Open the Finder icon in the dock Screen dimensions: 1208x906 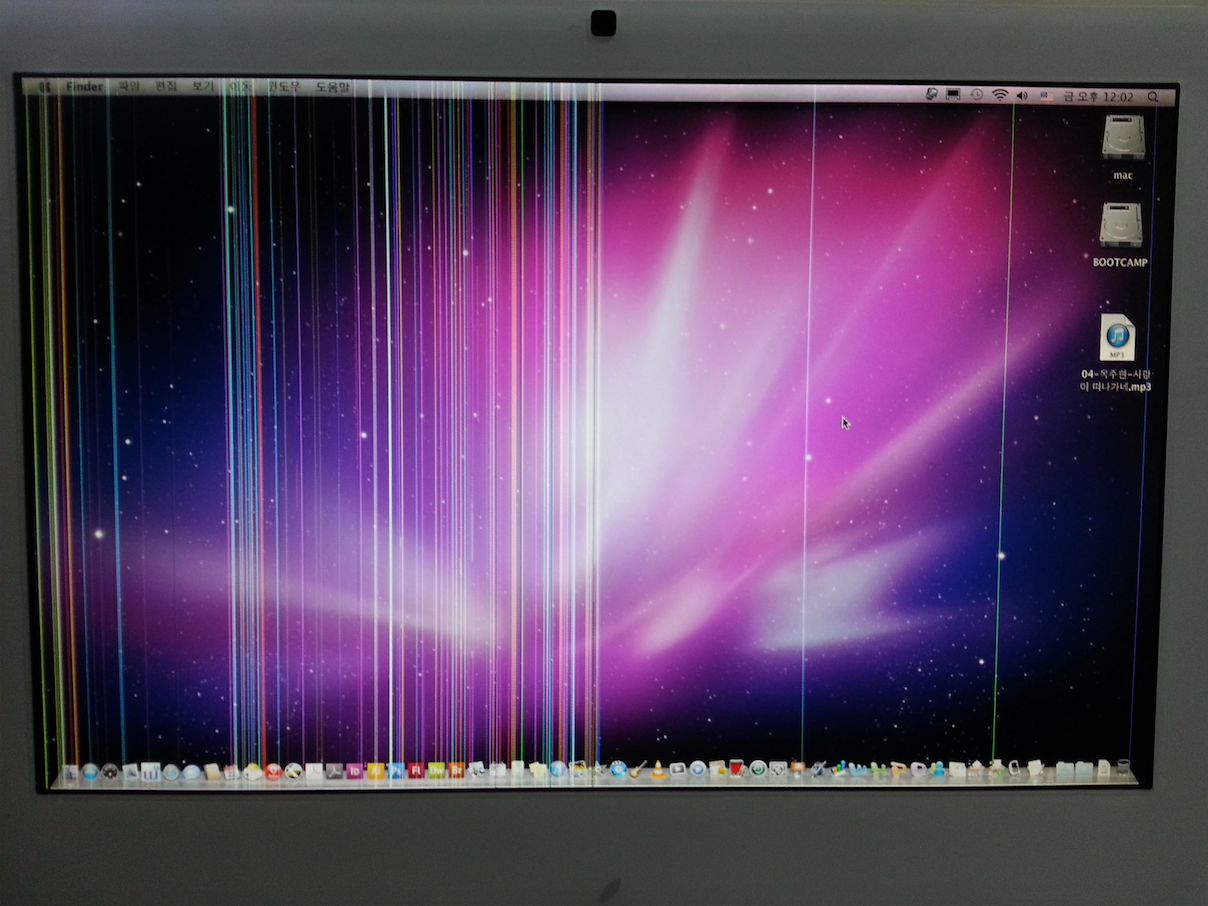(x=70, y=772)
